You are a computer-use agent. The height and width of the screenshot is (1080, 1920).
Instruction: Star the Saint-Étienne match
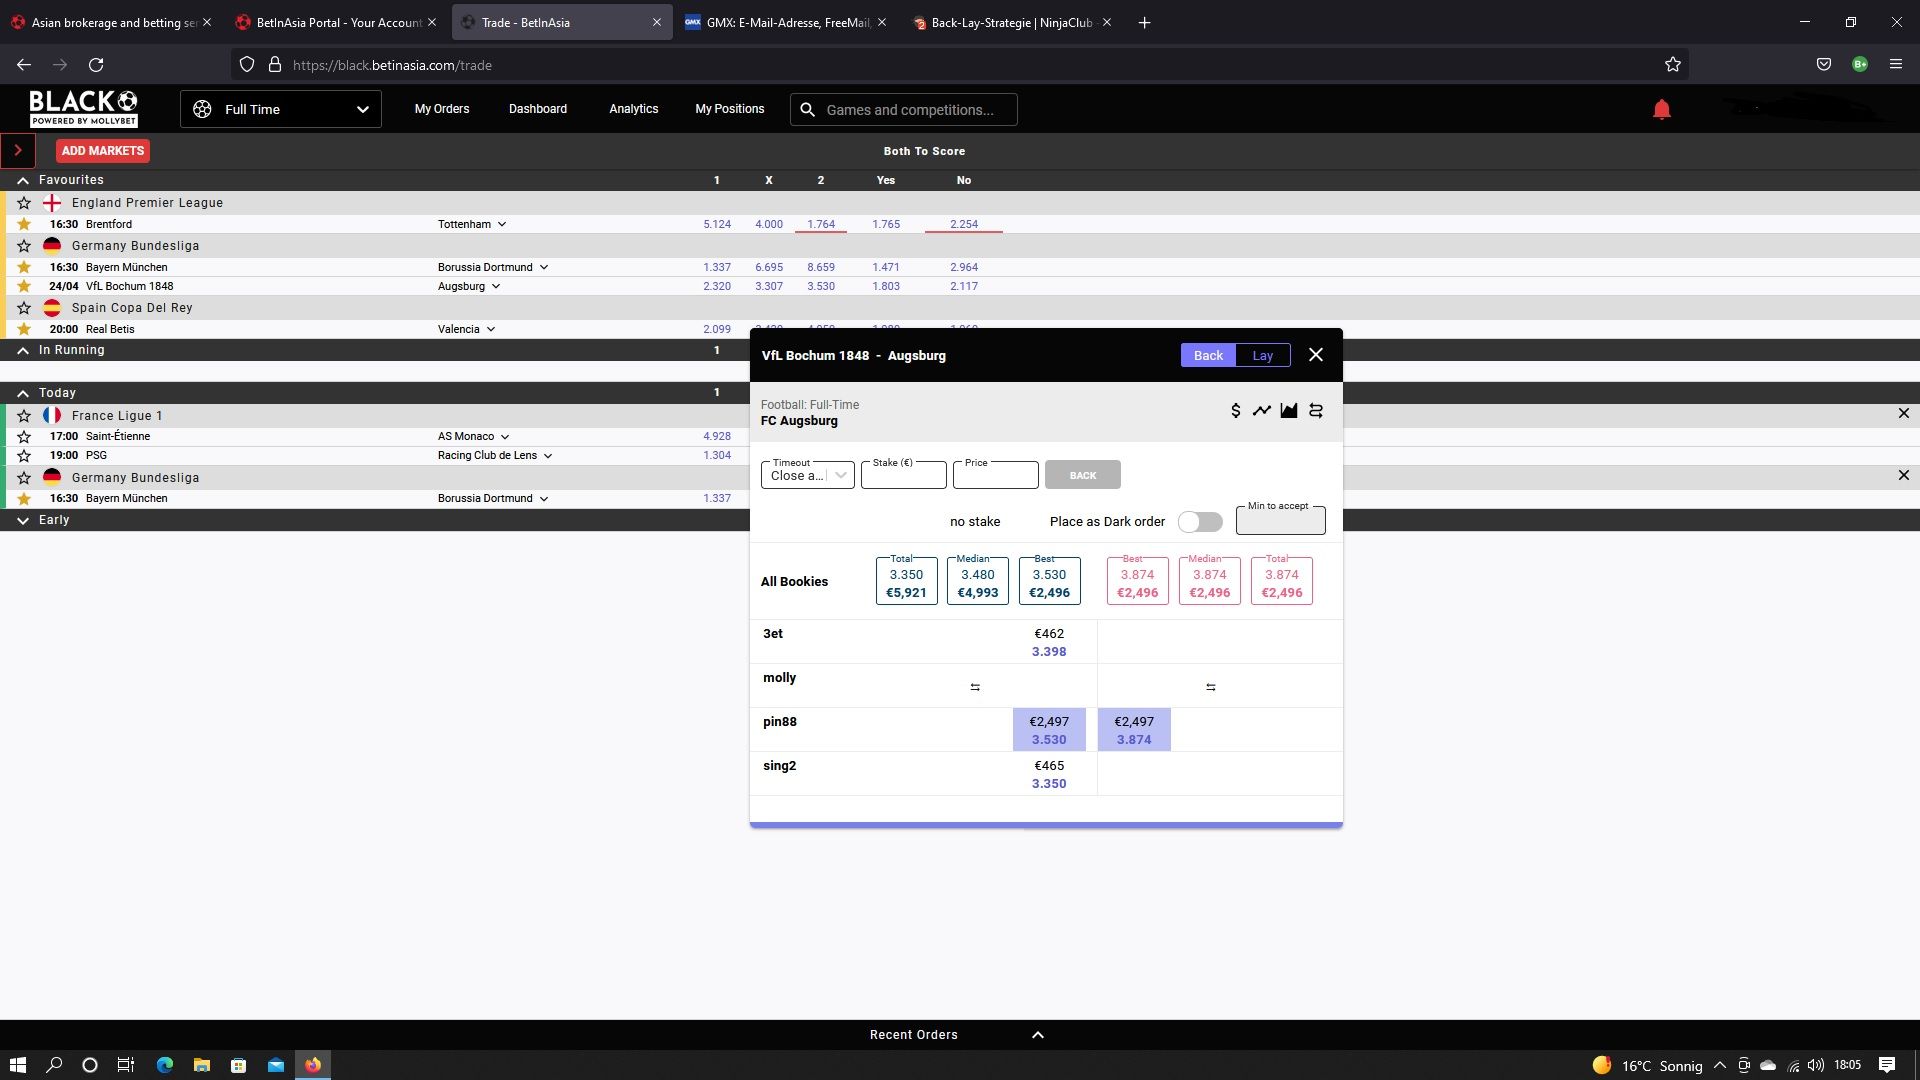(24, 436)
